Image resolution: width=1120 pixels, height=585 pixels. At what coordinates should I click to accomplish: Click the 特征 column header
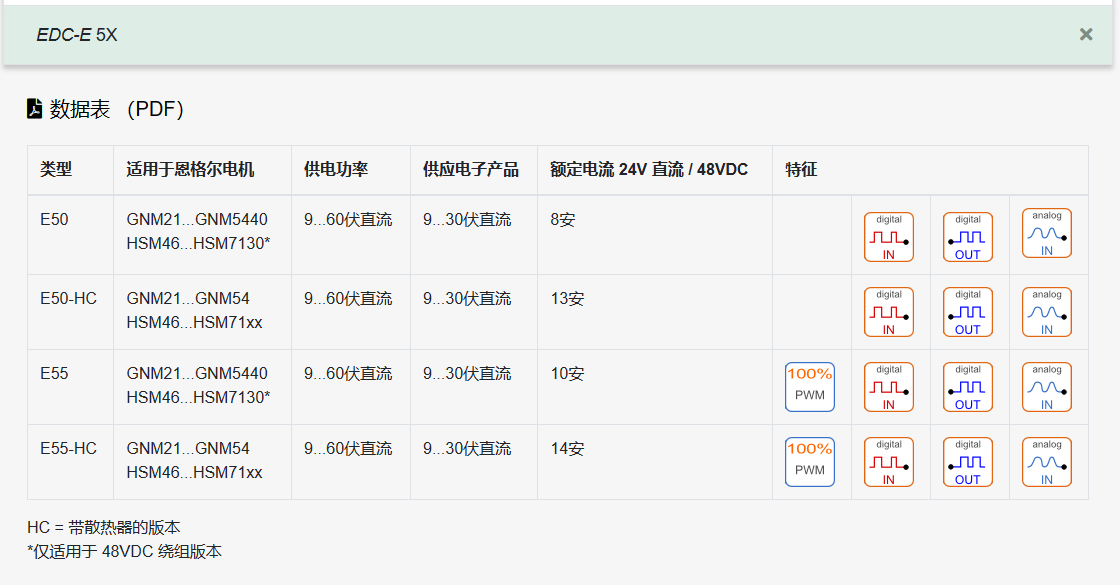point(801,170)
